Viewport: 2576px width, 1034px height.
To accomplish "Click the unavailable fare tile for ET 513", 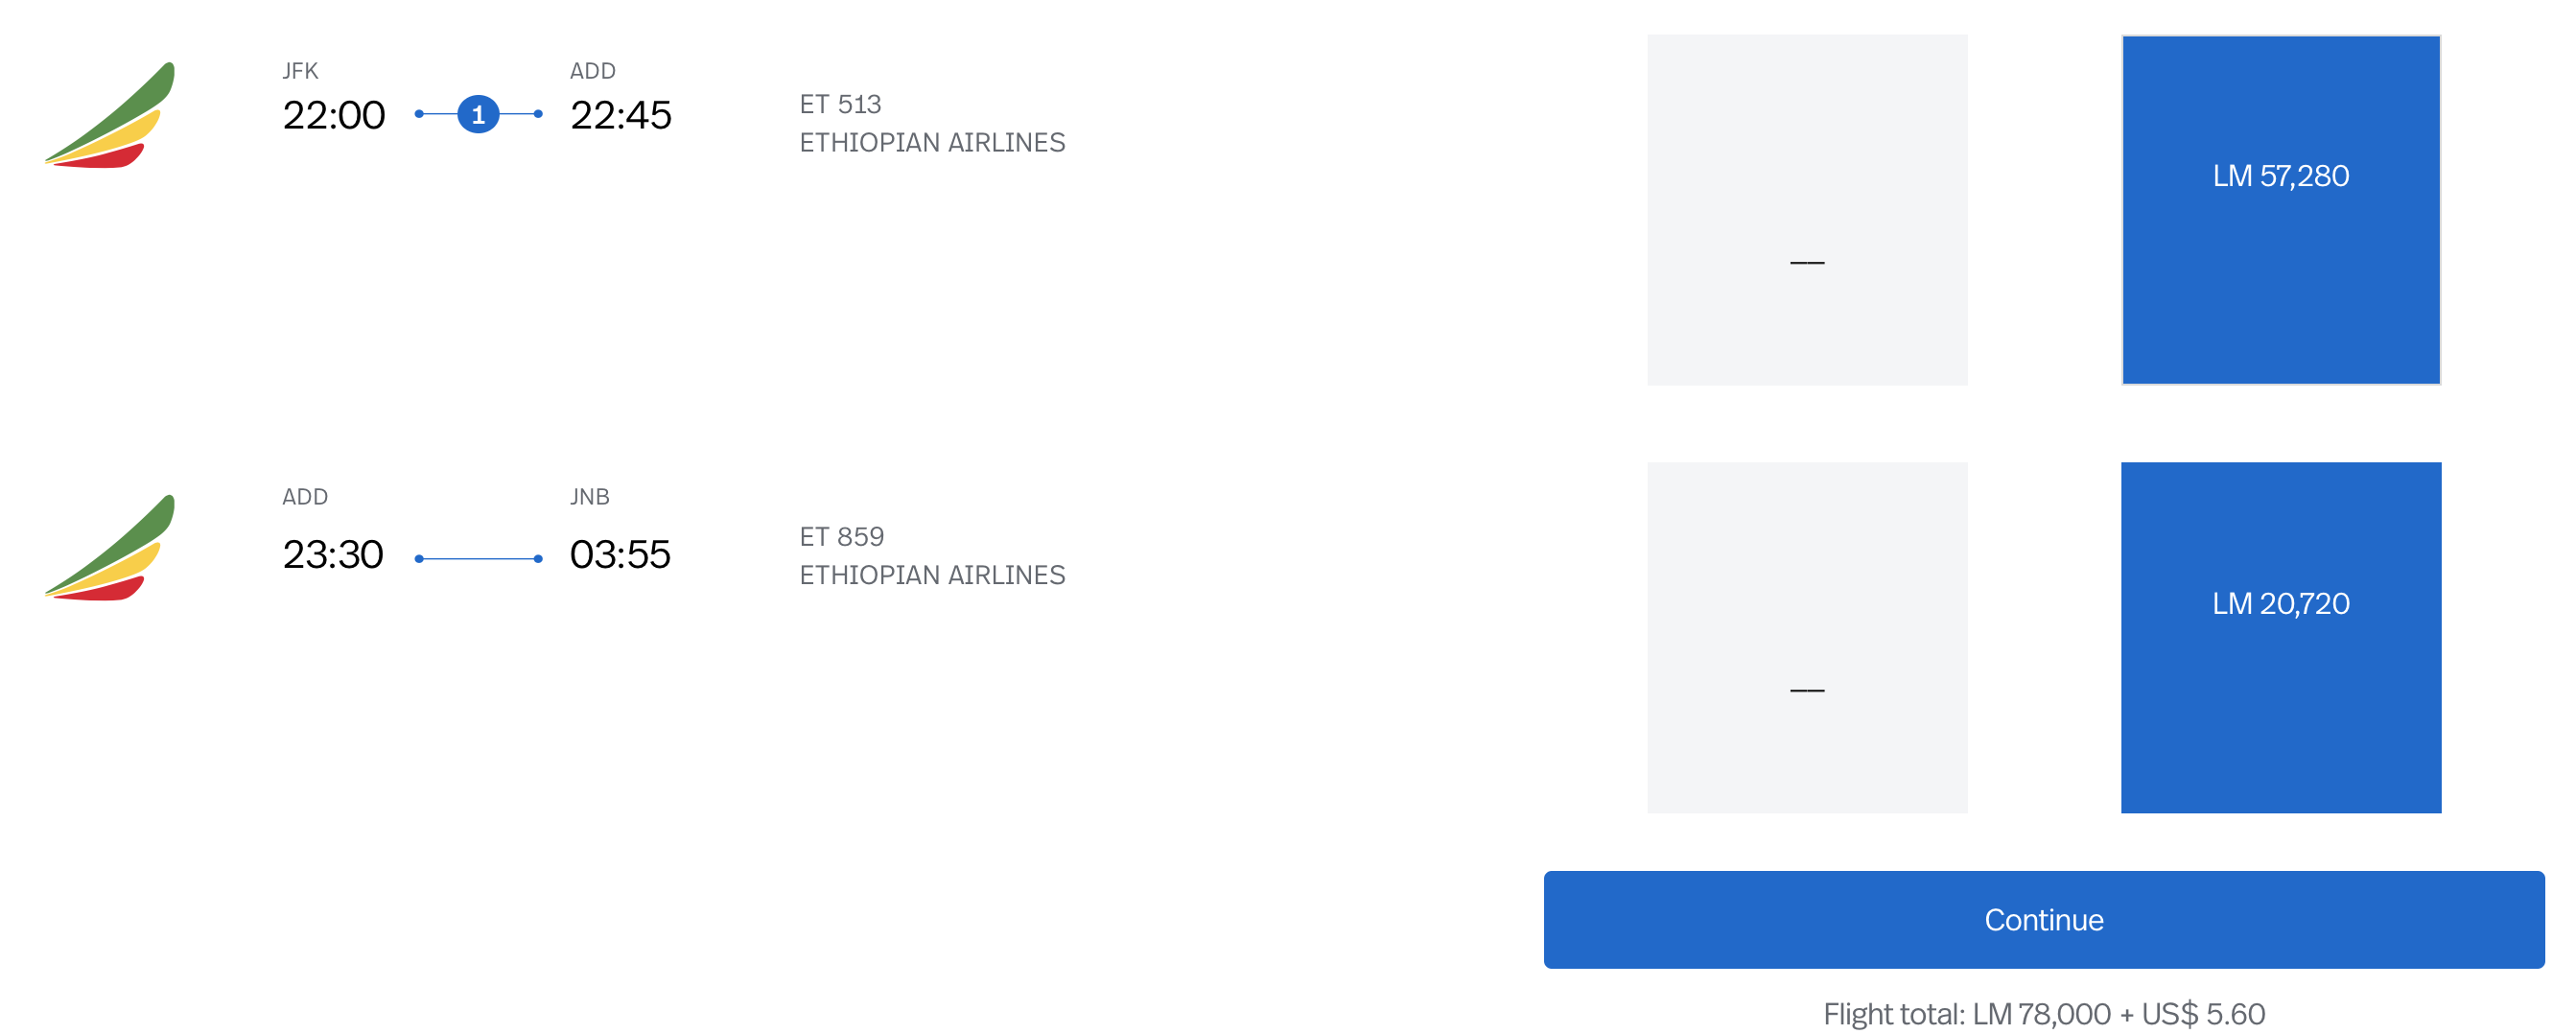I will click(x=1808, y=207).
